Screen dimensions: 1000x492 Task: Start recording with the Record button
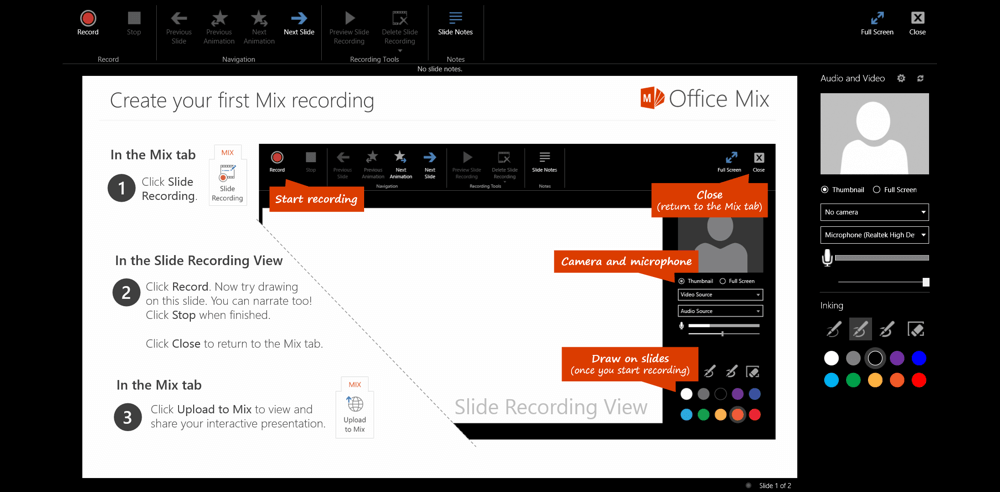pyautogui.click(x=88, y=23)
